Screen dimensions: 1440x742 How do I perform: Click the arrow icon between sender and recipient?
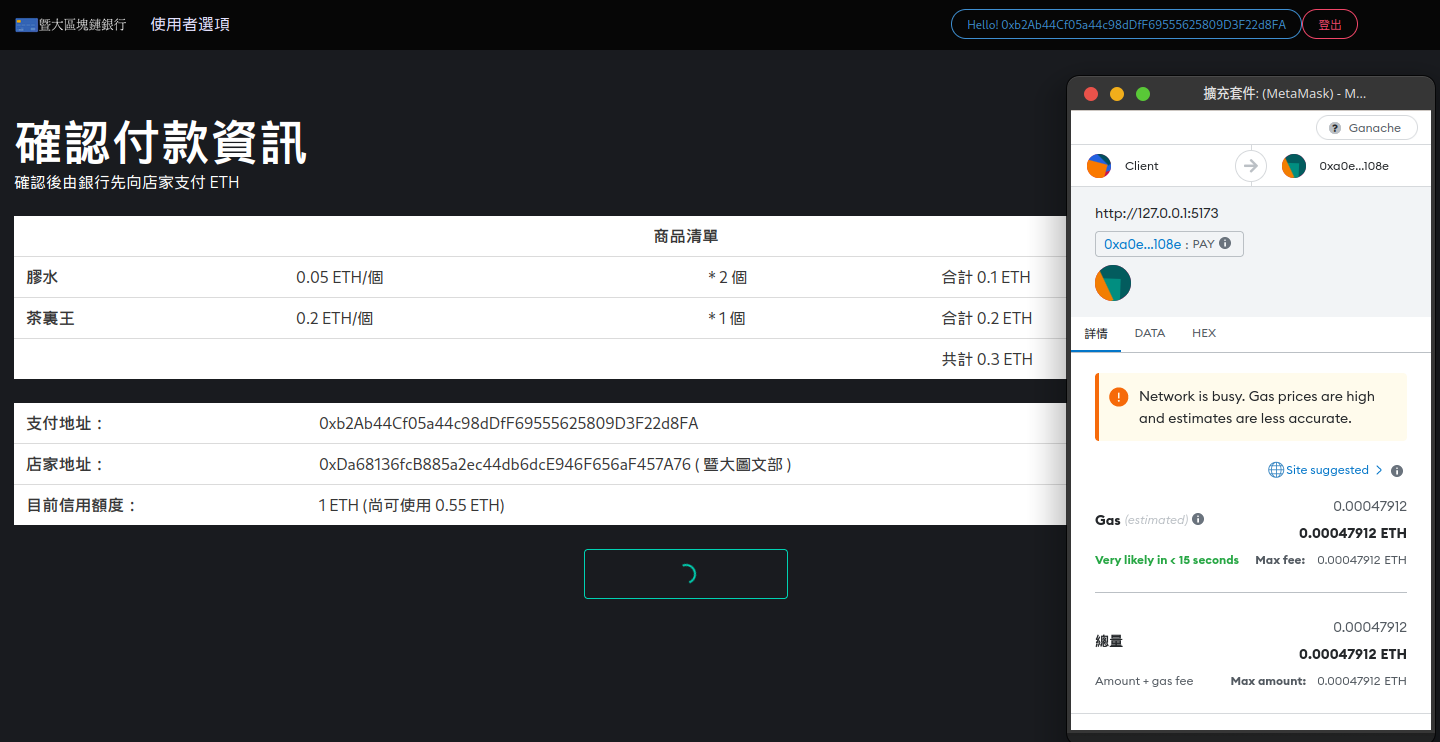coord(1250,166)
